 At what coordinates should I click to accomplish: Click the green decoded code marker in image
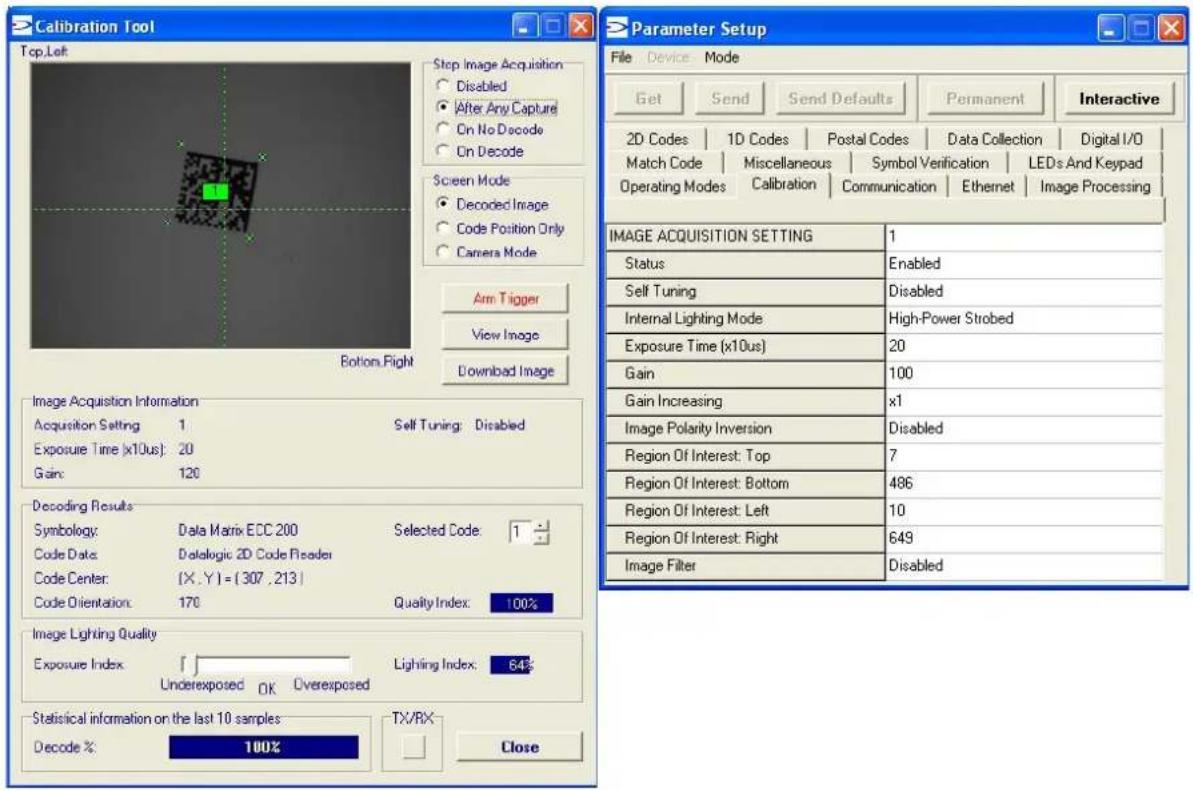[215, 191]
